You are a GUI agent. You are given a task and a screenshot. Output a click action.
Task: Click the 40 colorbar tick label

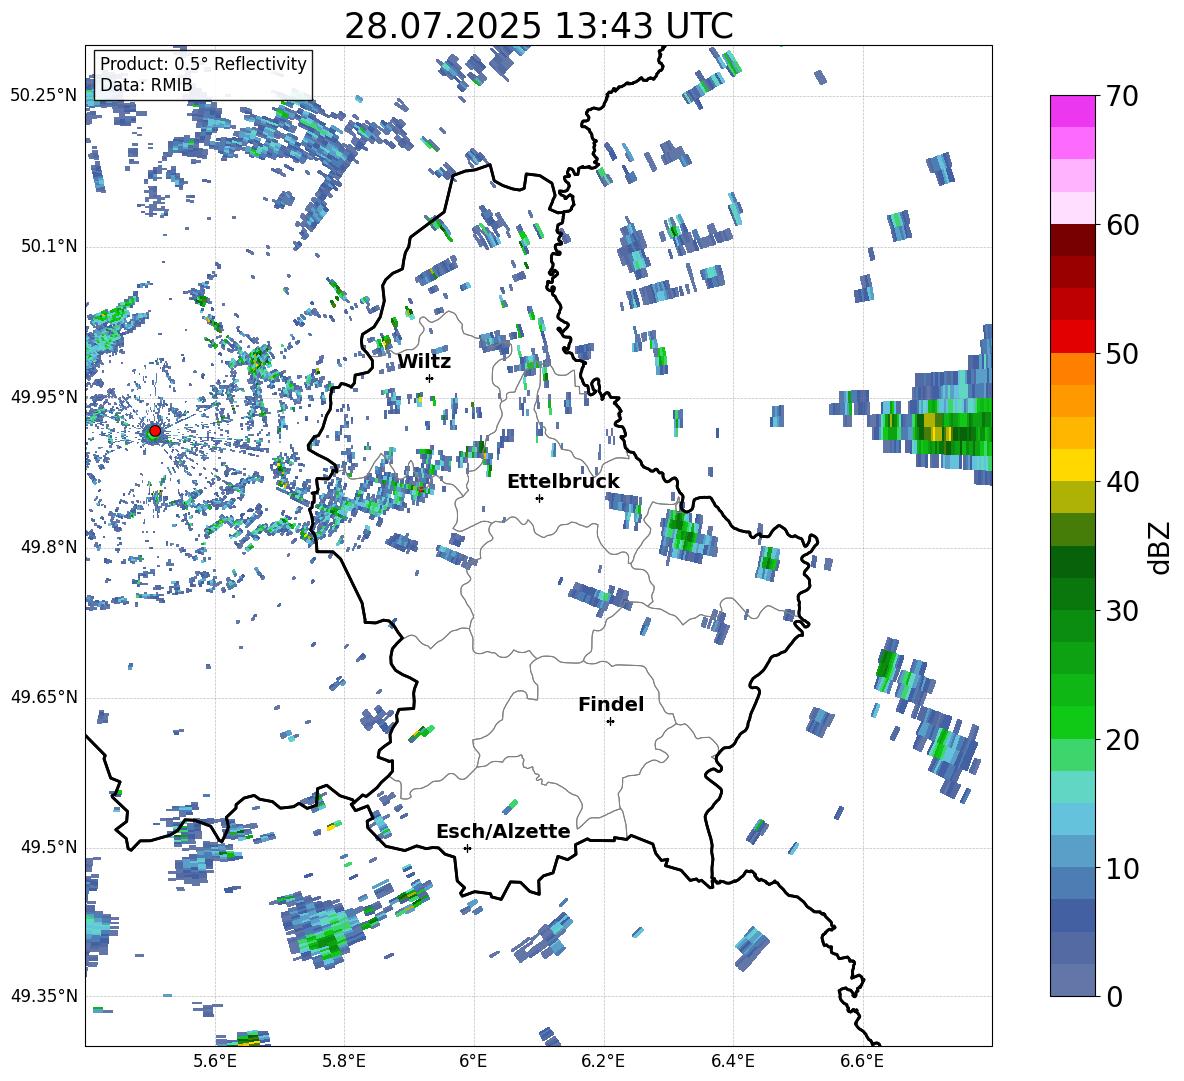[1121, 482]
